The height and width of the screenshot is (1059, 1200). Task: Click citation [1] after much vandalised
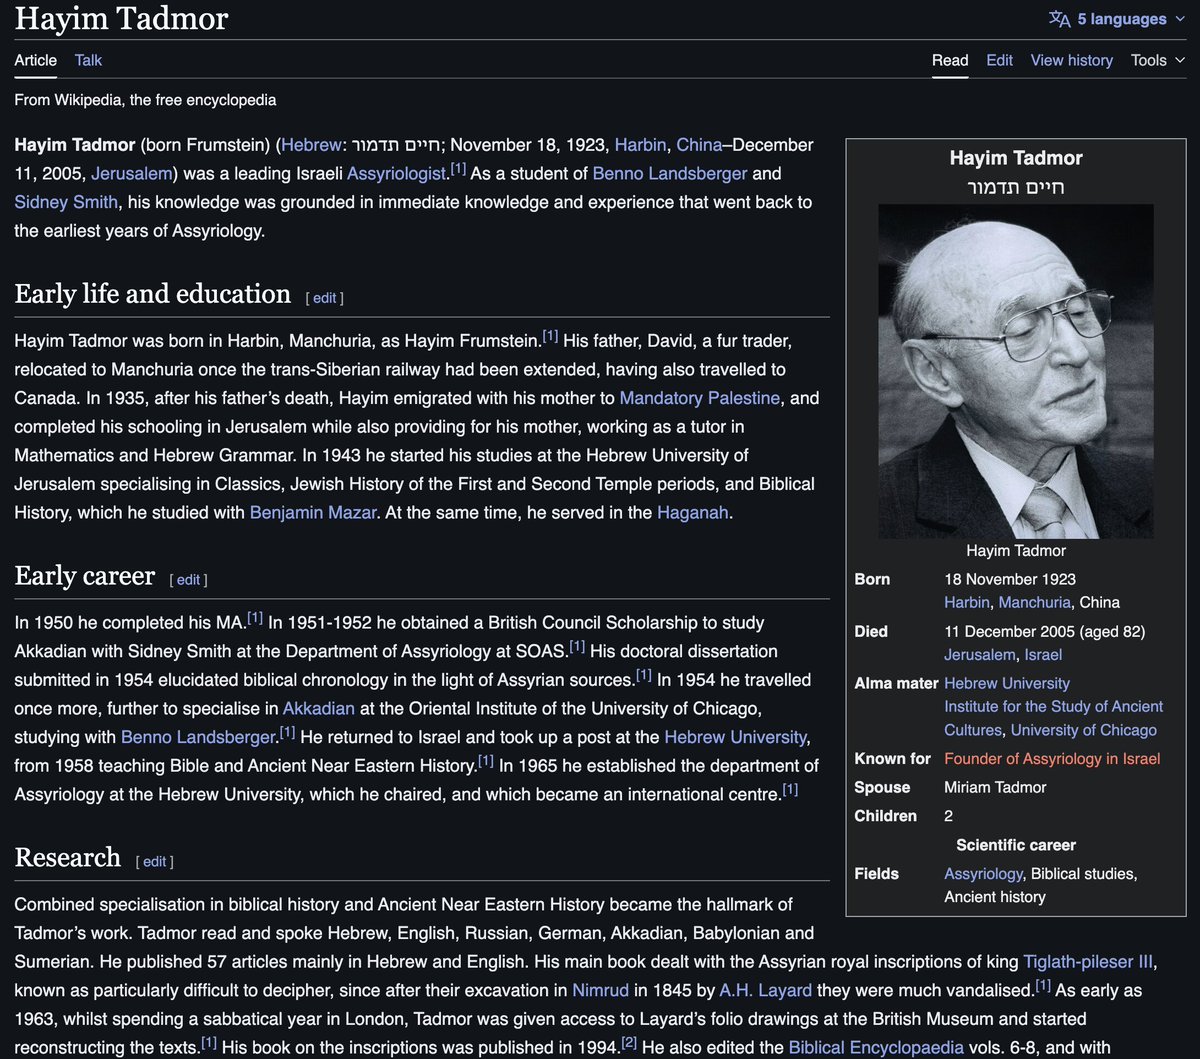[x=1043, y=986]
